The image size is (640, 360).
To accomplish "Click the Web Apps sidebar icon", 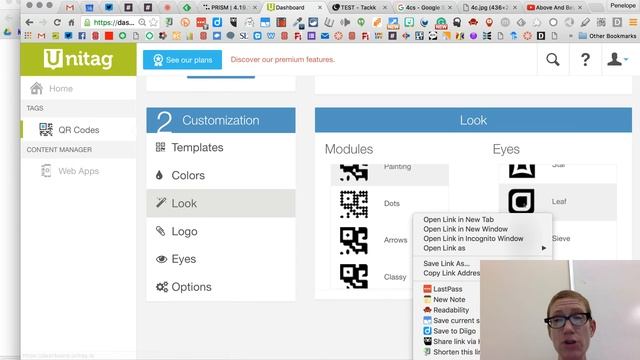I will click(x=46, y=171).
